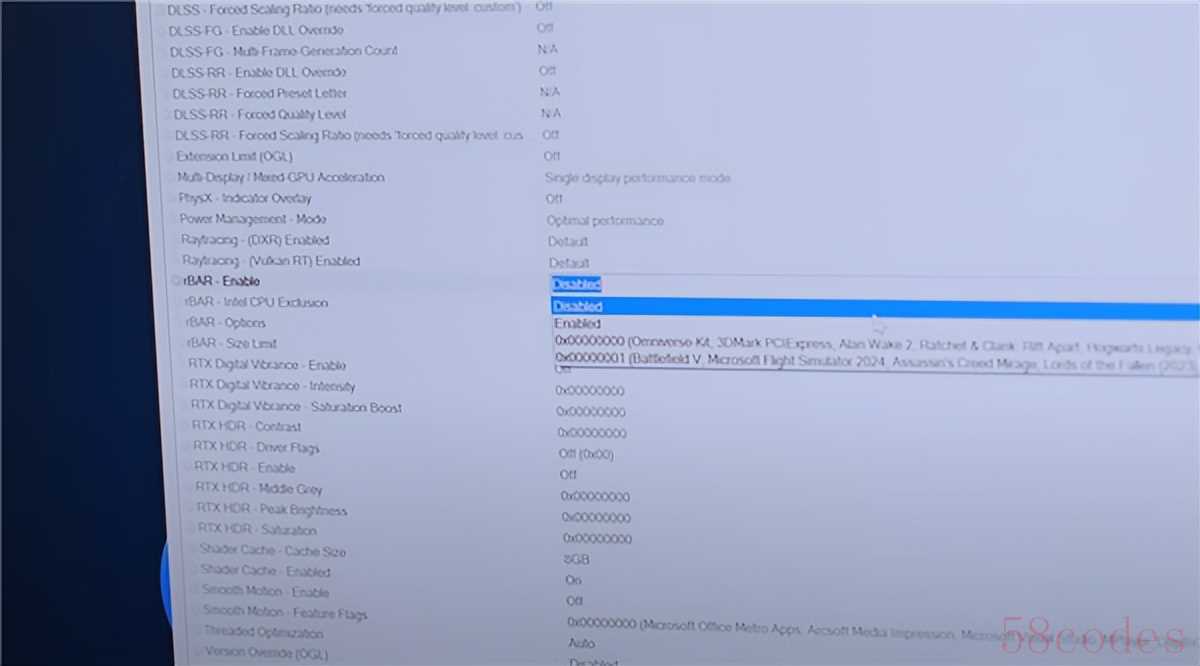Select RTX HDR - Middle Grey row

259,489
